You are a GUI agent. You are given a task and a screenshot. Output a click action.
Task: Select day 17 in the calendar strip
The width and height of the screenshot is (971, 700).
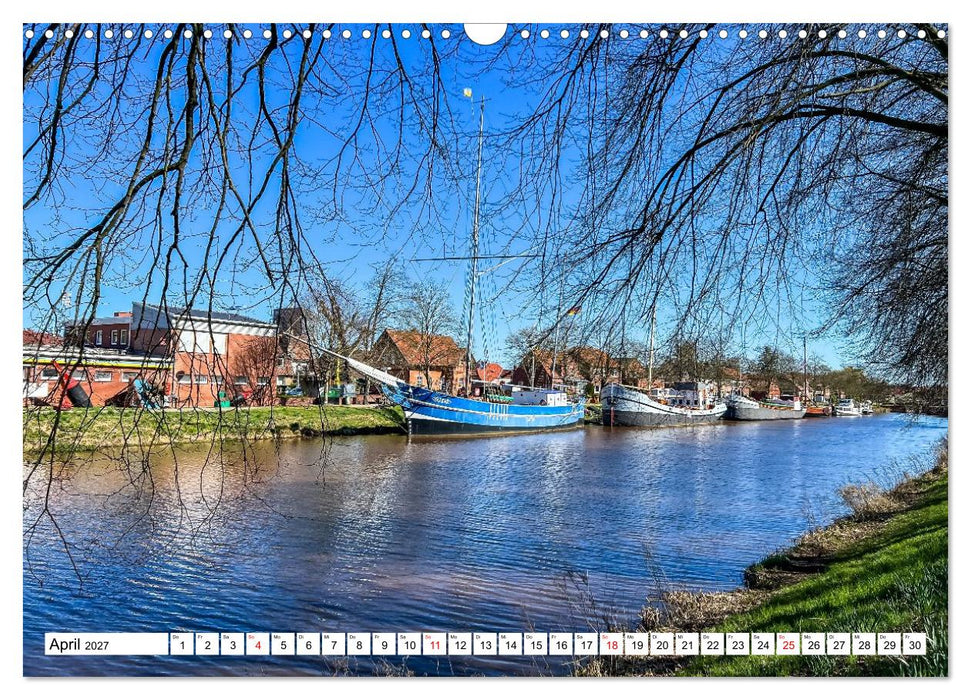click(586, 644)
